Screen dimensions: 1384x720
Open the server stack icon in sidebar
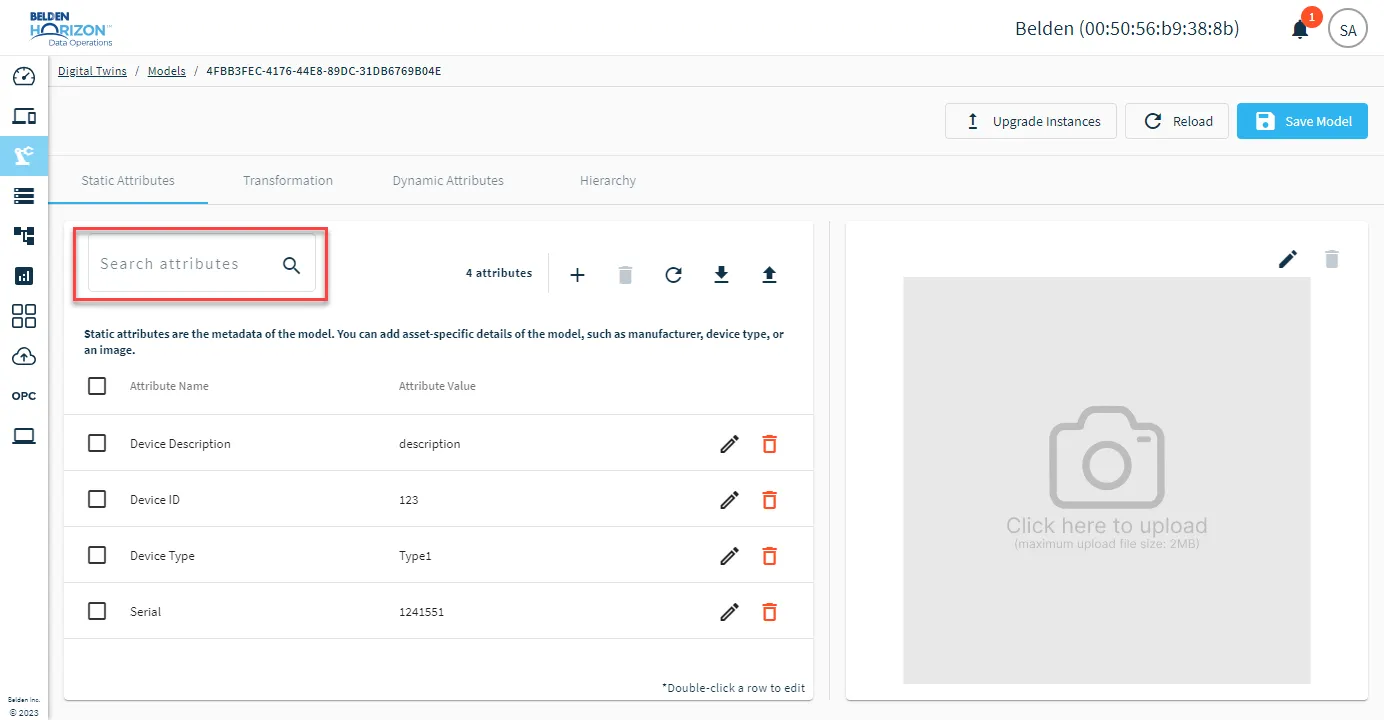point(24,196)
